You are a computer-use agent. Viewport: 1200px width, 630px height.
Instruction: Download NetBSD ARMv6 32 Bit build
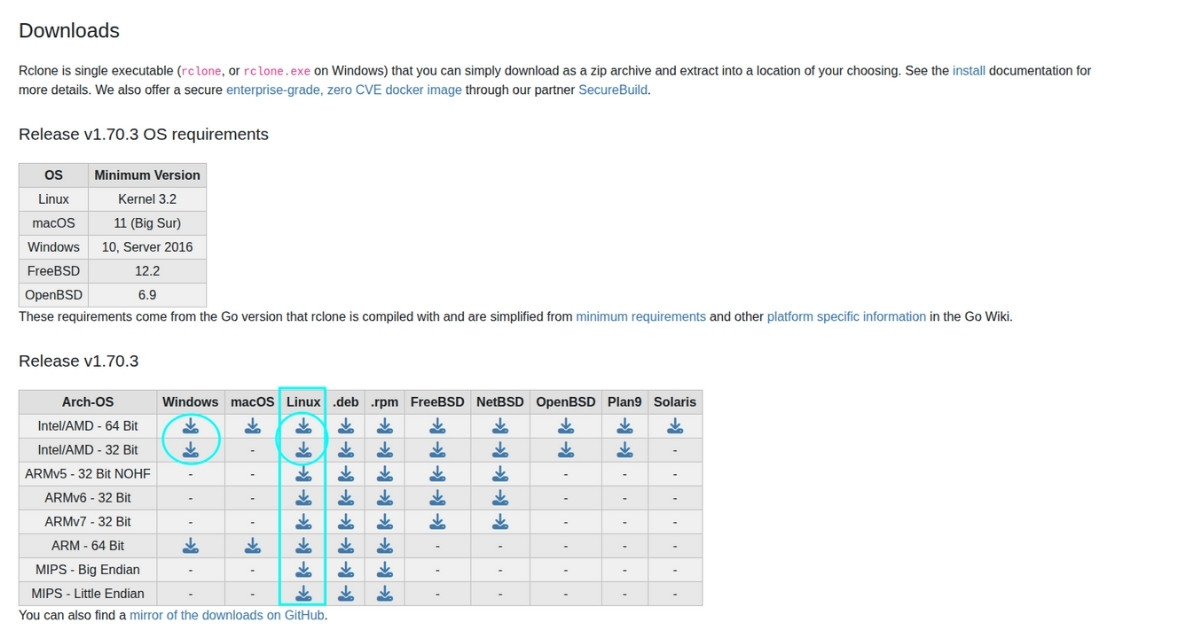pyautogui.click(x=500, y=497)
